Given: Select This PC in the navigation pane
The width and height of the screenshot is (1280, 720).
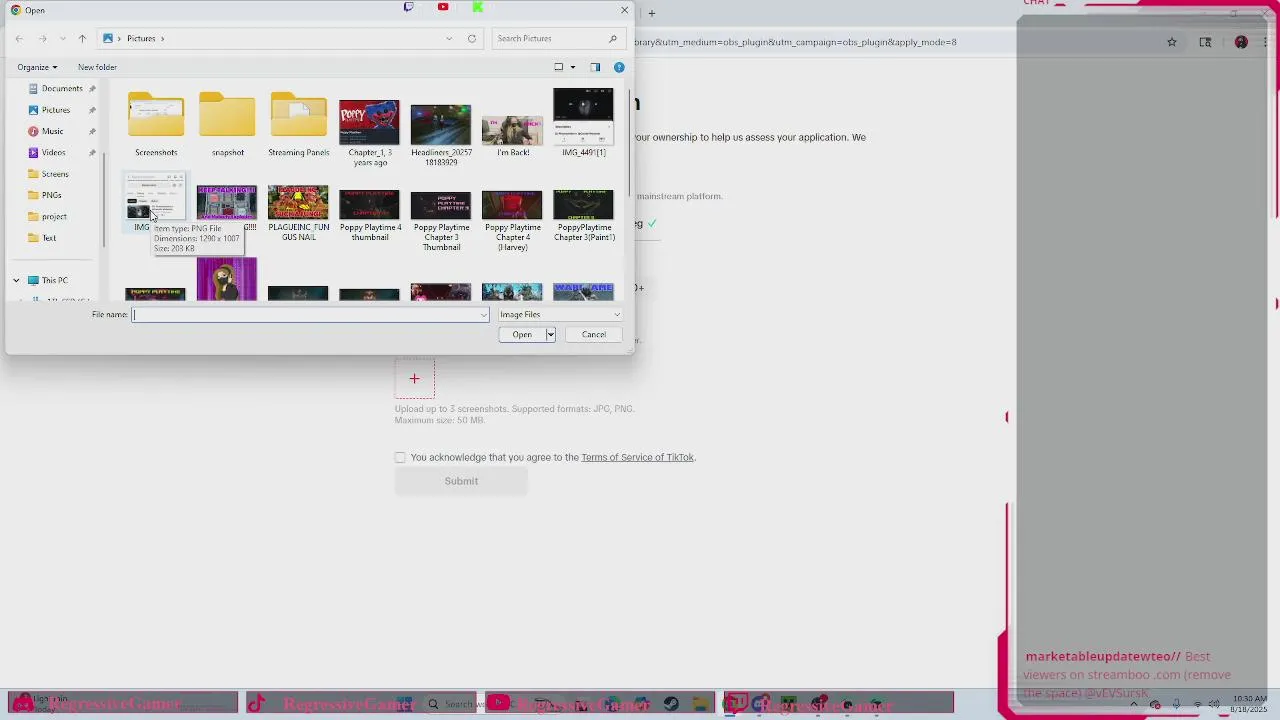Looking at the screenshot, I should [54, 280].
